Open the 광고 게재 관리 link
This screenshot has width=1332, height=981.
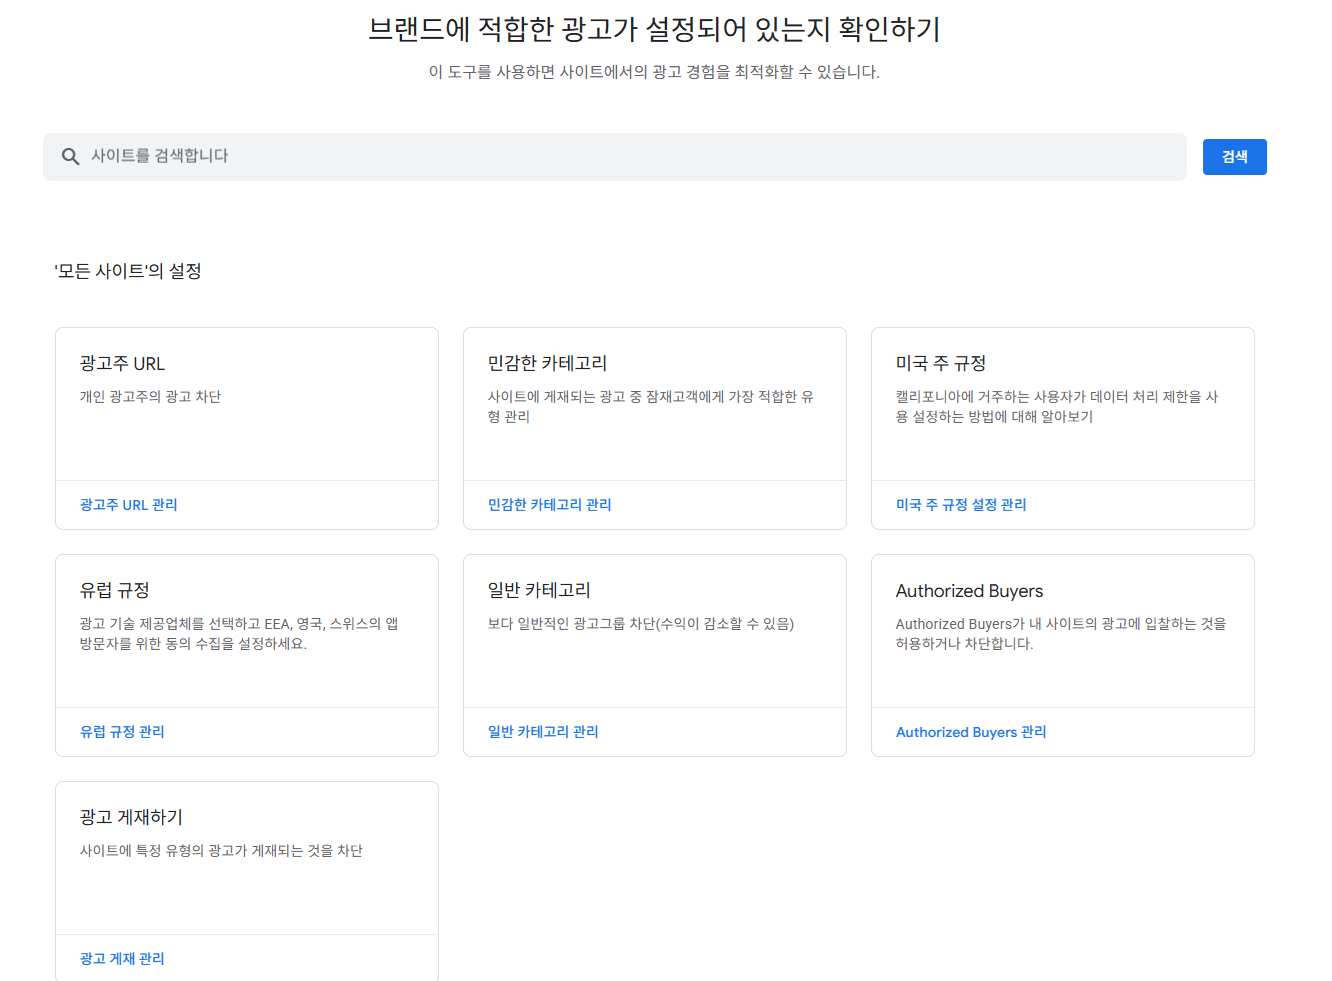(x=120, y=958)
